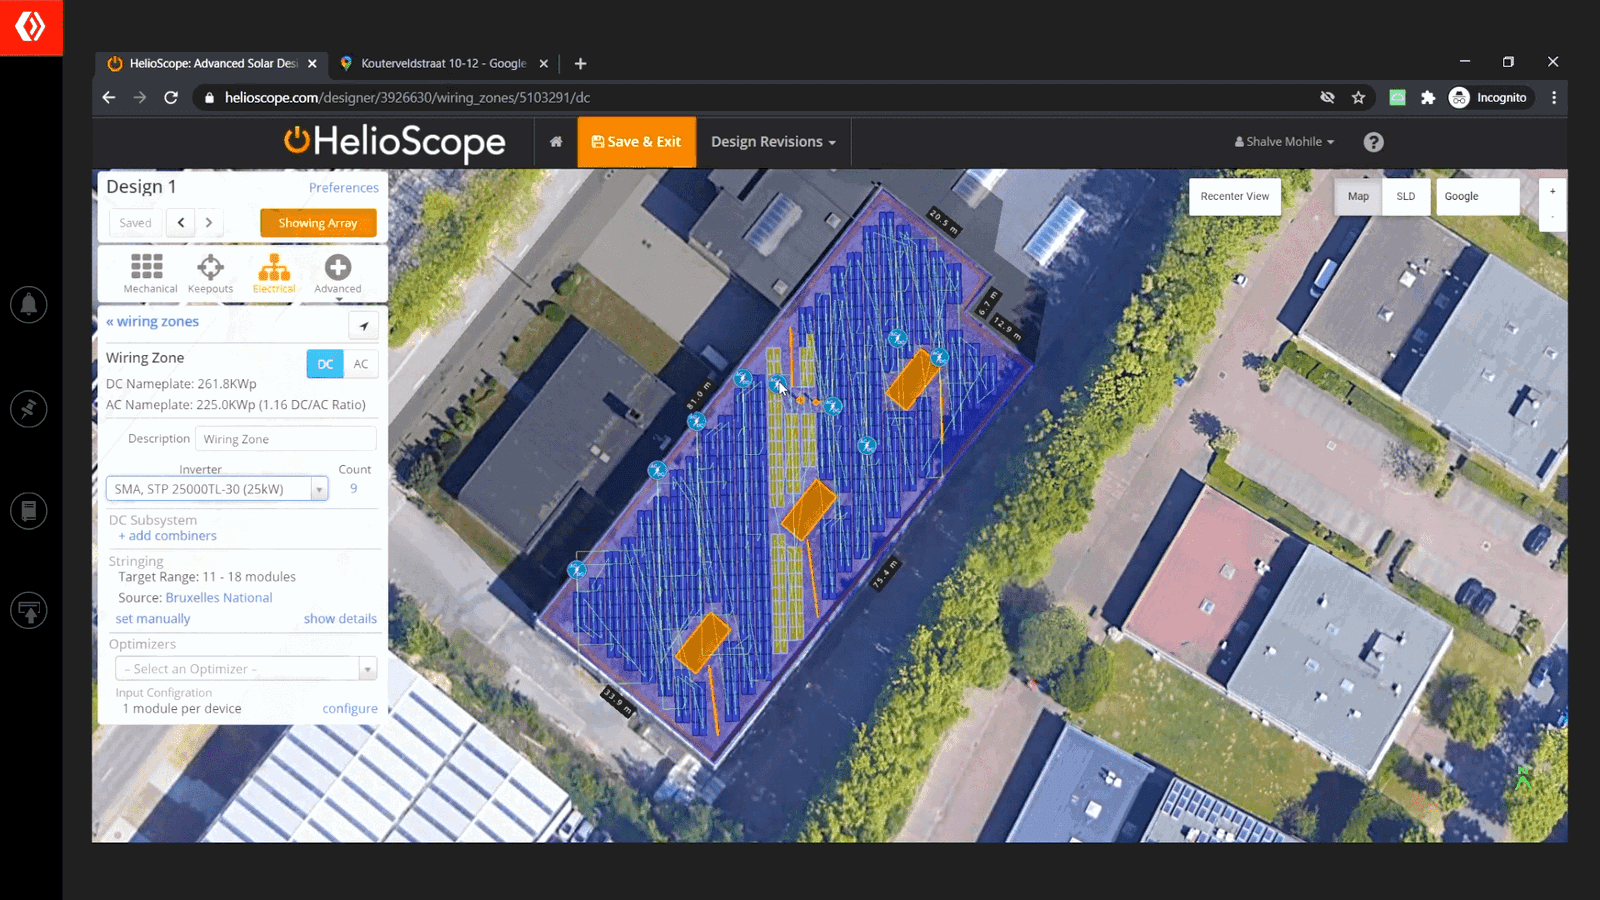Zoom out the map with minus
The height and width of the screenshot is (900, 1600).
click(x=1552, y=217)
